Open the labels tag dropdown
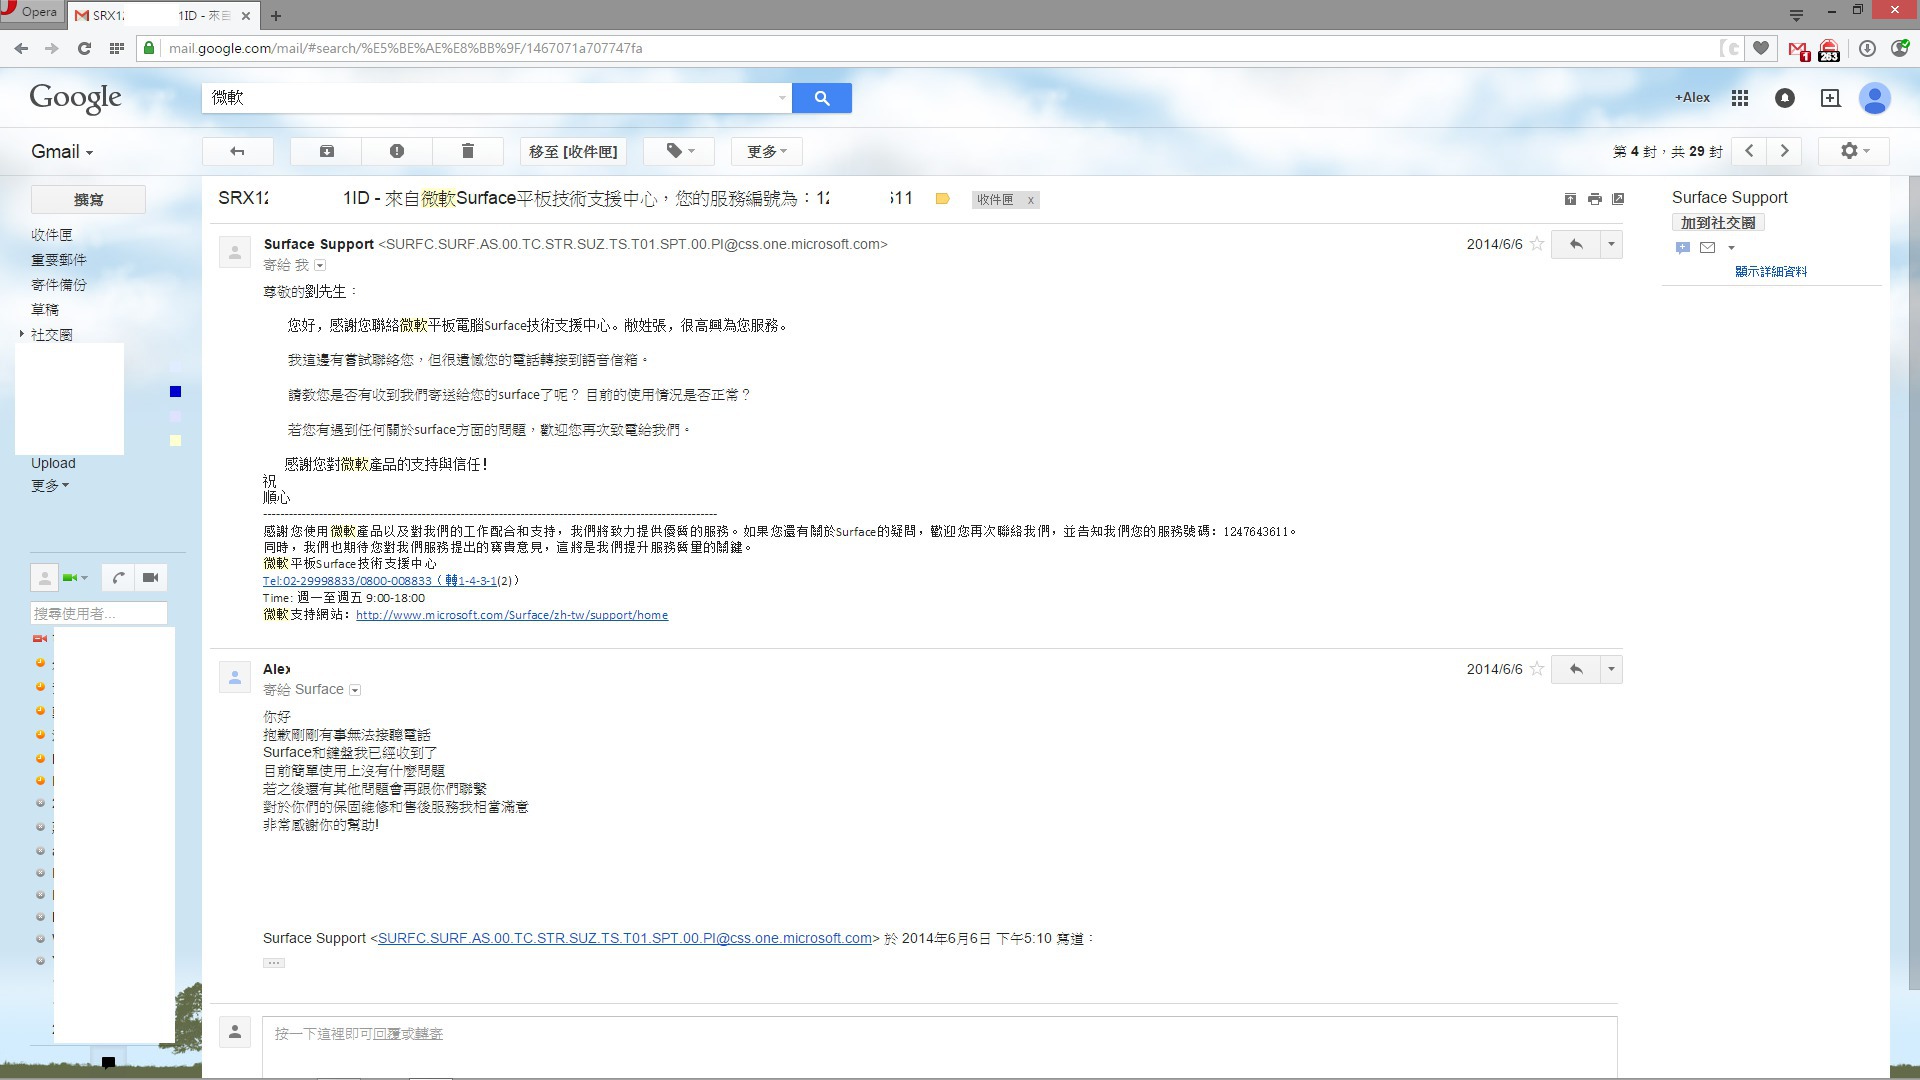 pyautogui.click(x=679, y=151)
